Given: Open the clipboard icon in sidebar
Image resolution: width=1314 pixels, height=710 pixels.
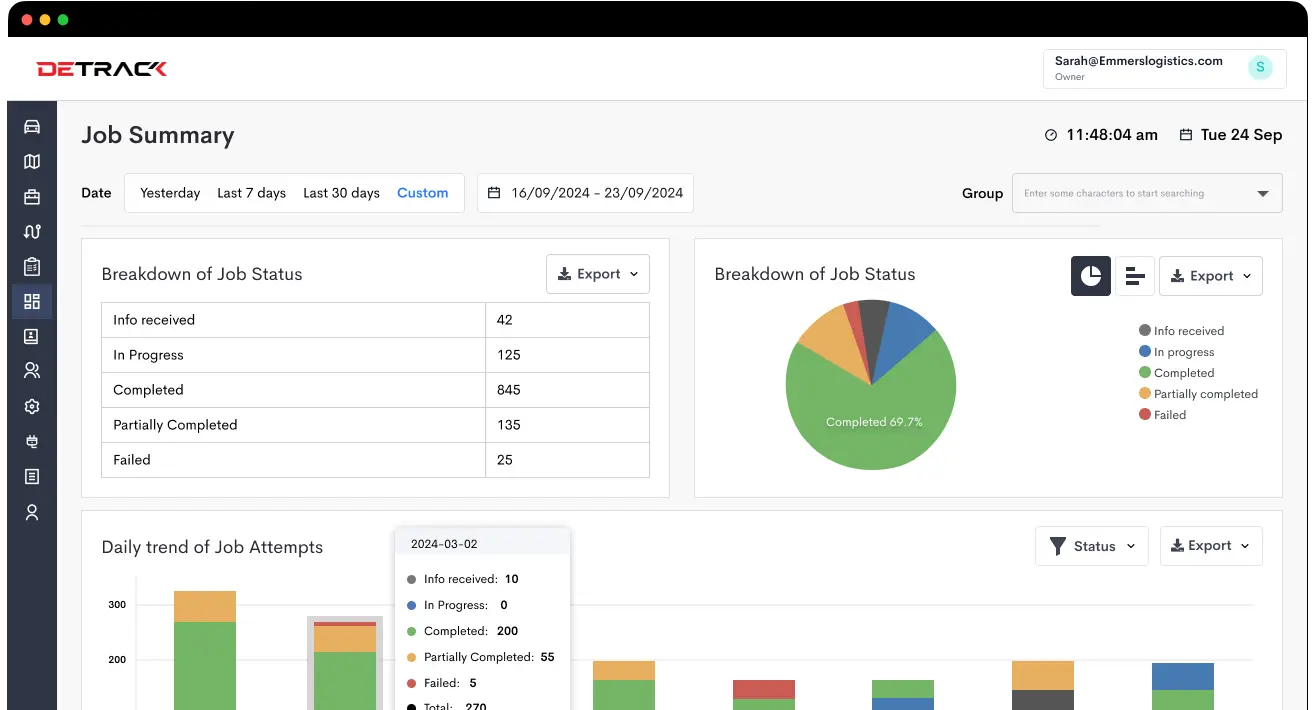Looking at the screenshot, I should [x=32, y=267].
